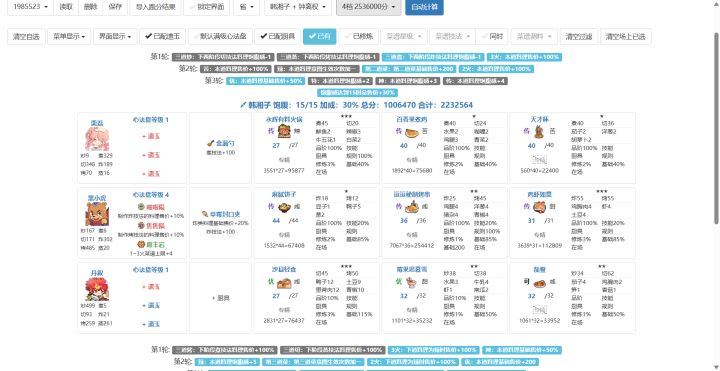Open the 韩湘子 + 钟离权 dropdown
The height and width of the screenshot is (371, 720).
pos(298,7)
